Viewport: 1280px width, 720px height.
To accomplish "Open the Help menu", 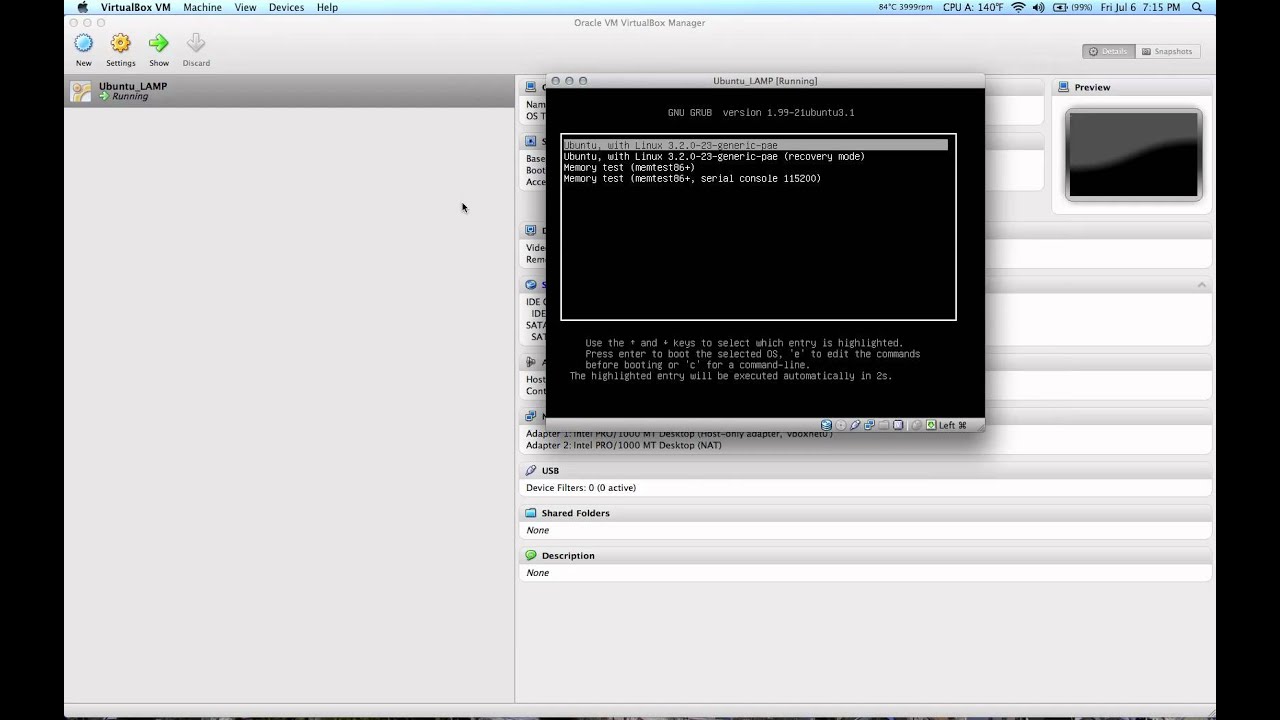I will (x=327, y=7).
